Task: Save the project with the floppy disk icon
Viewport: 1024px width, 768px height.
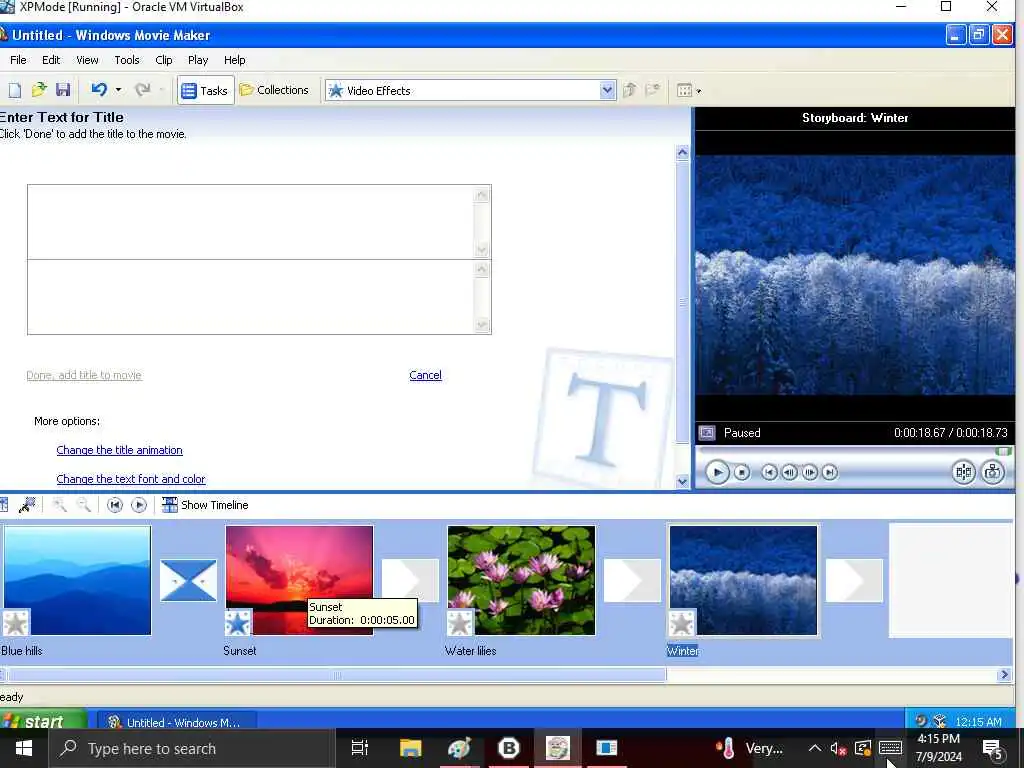Action: (x=63, y=90)
